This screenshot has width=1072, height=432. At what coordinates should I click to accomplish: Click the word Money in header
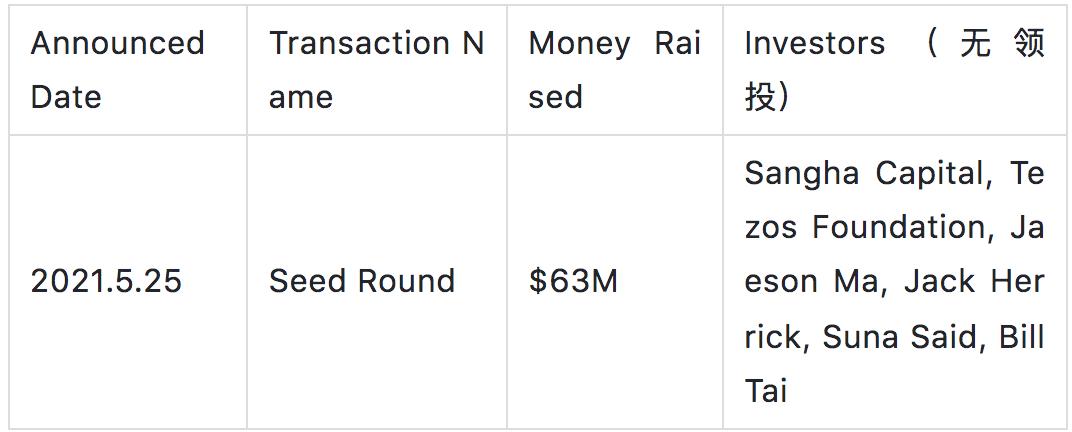[x=579, y=44]
